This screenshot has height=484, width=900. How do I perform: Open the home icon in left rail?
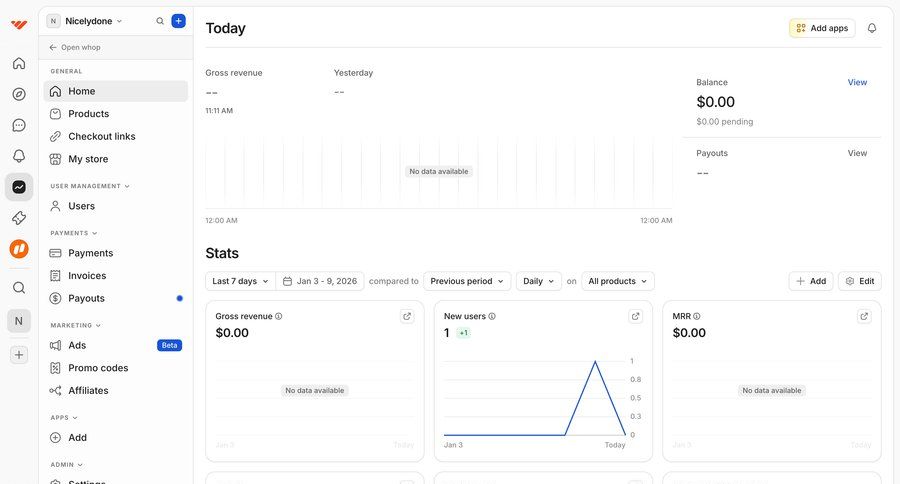pos(19,63)
